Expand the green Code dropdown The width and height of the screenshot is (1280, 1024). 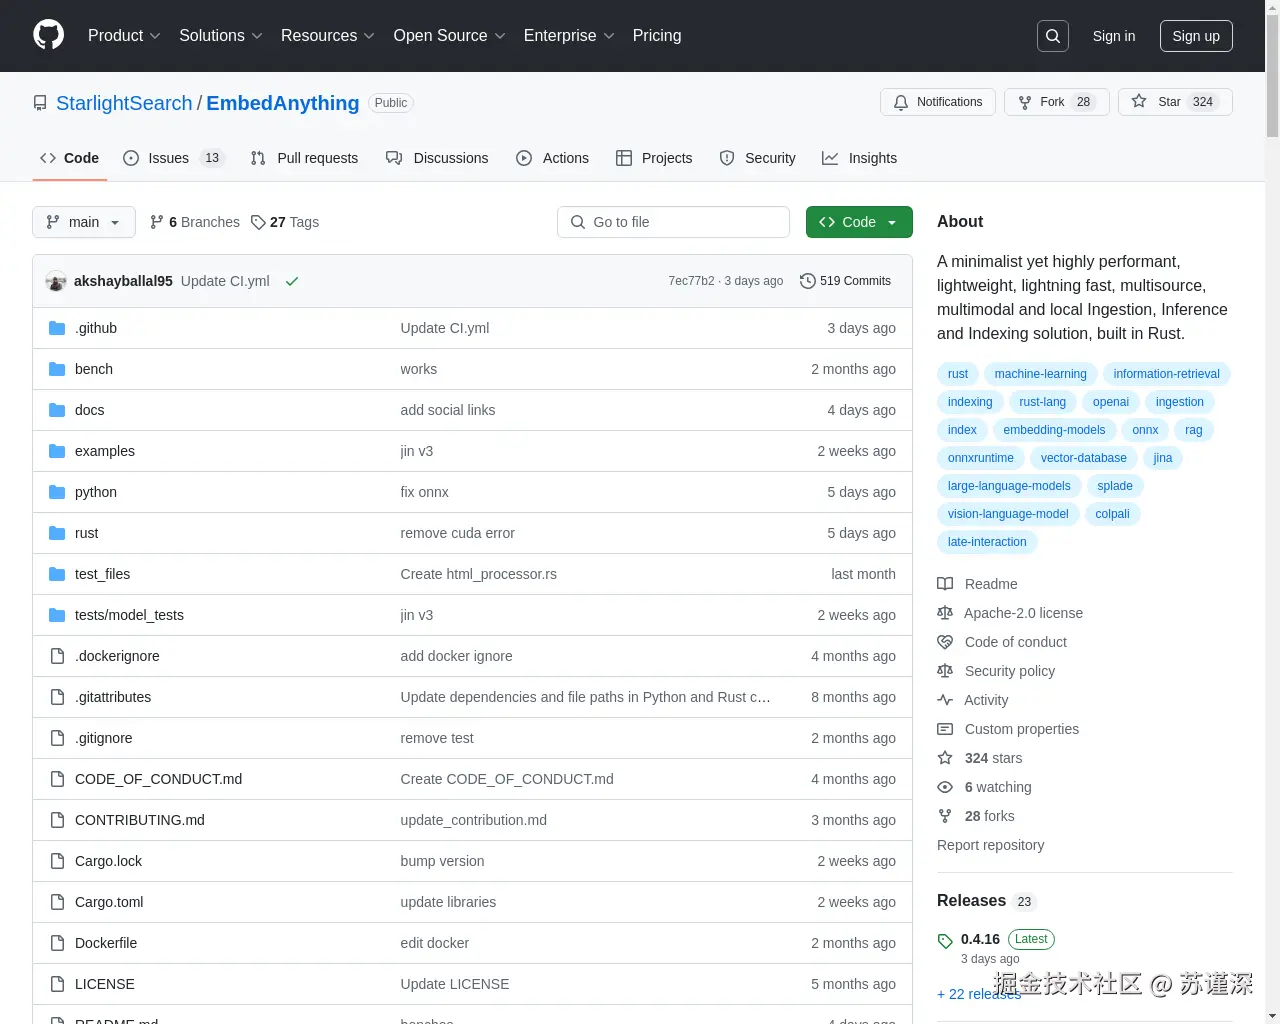click(858, 222)
